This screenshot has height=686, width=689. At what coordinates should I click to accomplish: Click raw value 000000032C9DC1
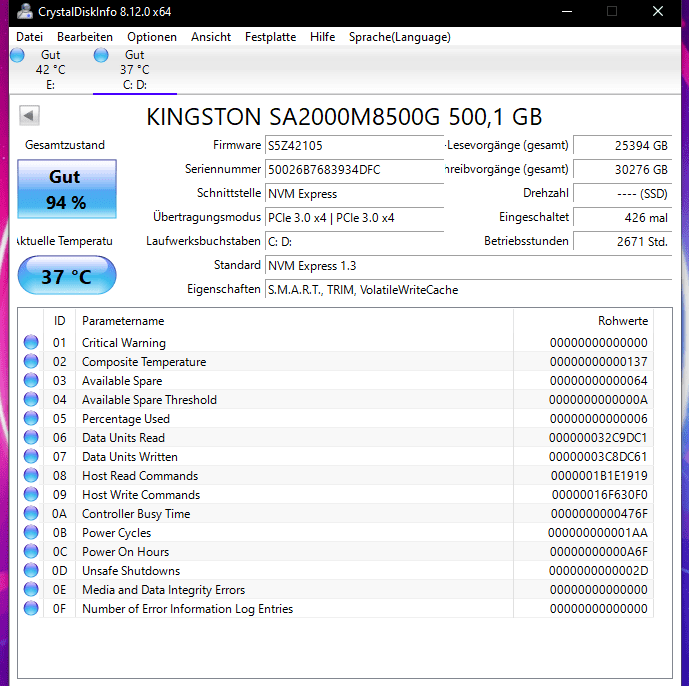point(598,438)
